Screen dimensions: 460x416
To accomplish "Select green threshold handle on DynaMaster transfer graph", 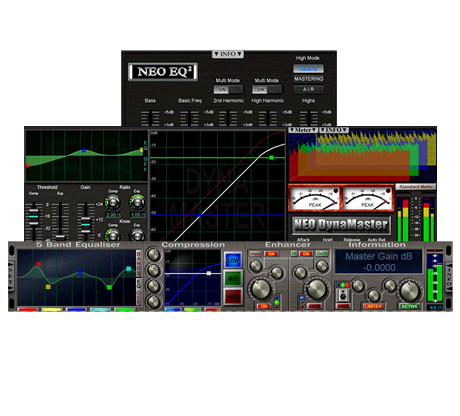I will pos(271,157).
